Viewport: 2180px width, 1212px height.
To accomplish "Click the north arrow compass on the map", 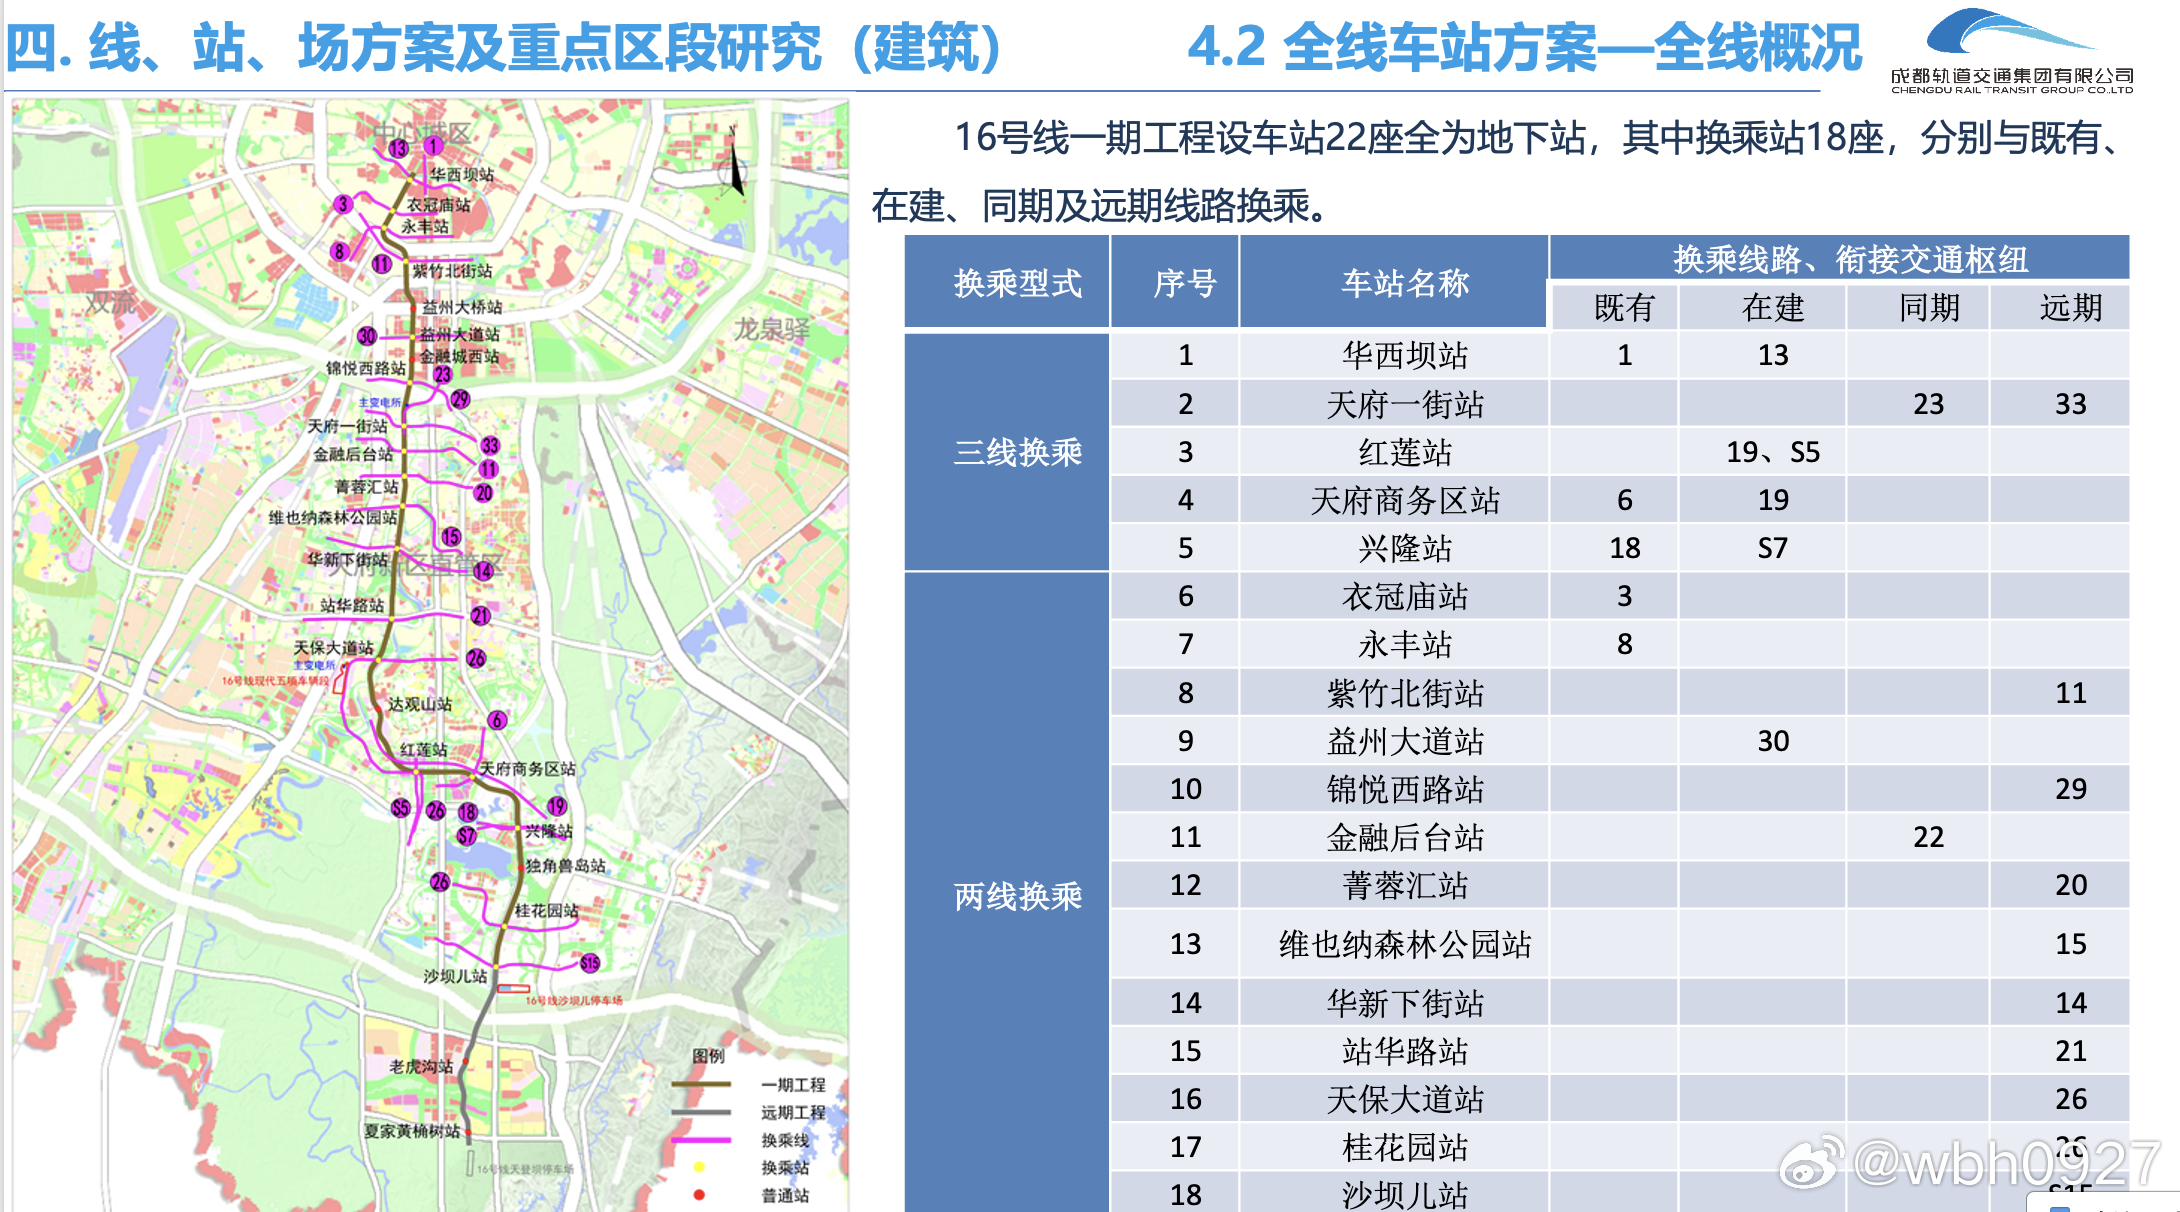I will 735,162.
